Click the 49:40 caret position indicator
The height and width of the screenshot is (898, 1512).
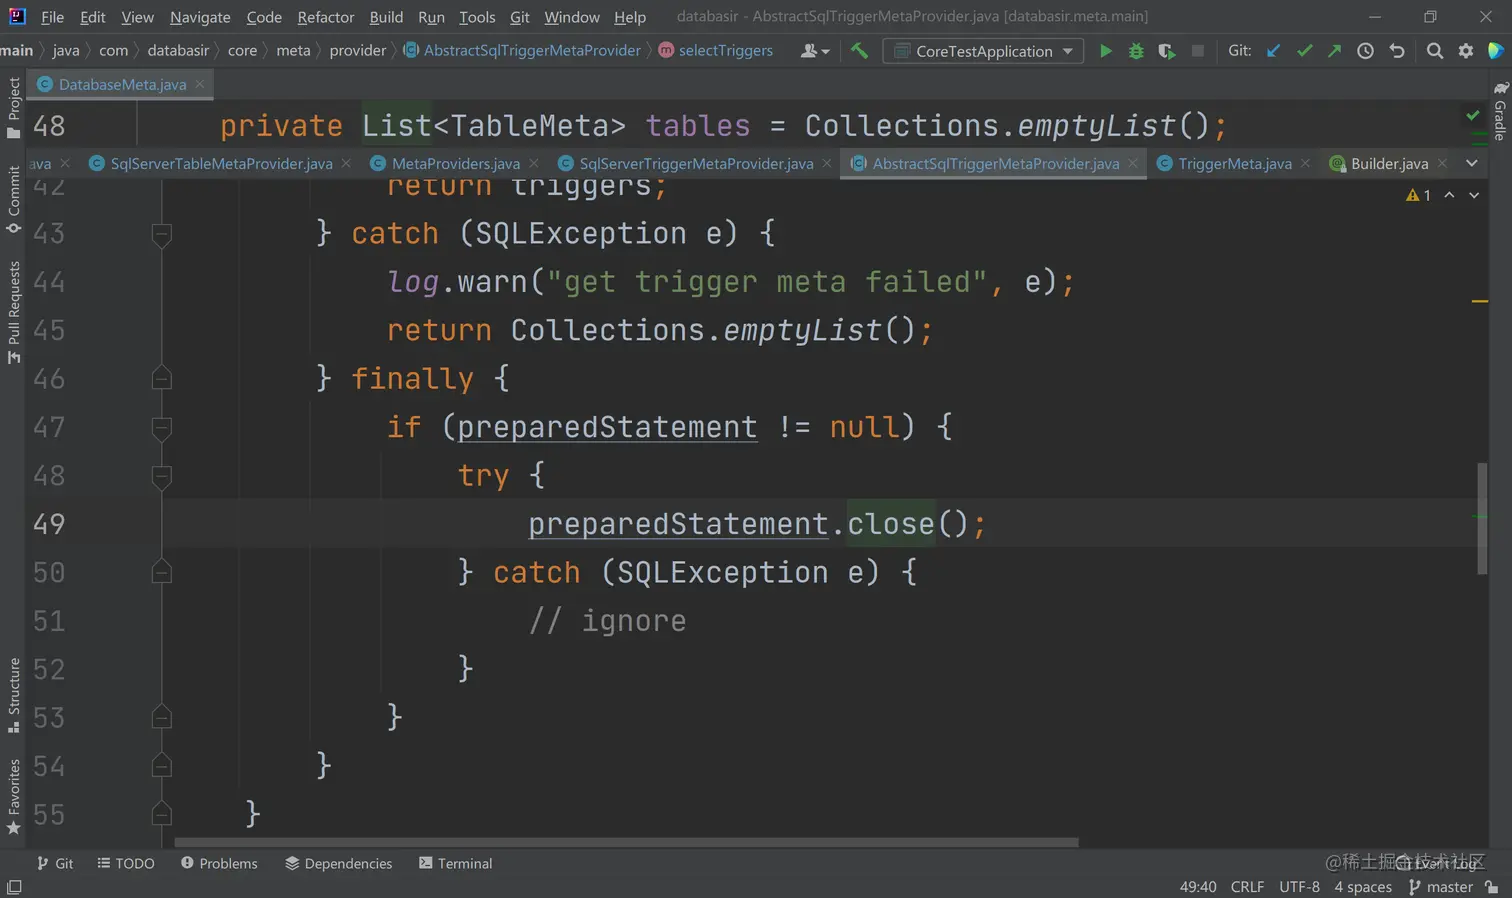pyautogui.click(x=1198, y=887)
